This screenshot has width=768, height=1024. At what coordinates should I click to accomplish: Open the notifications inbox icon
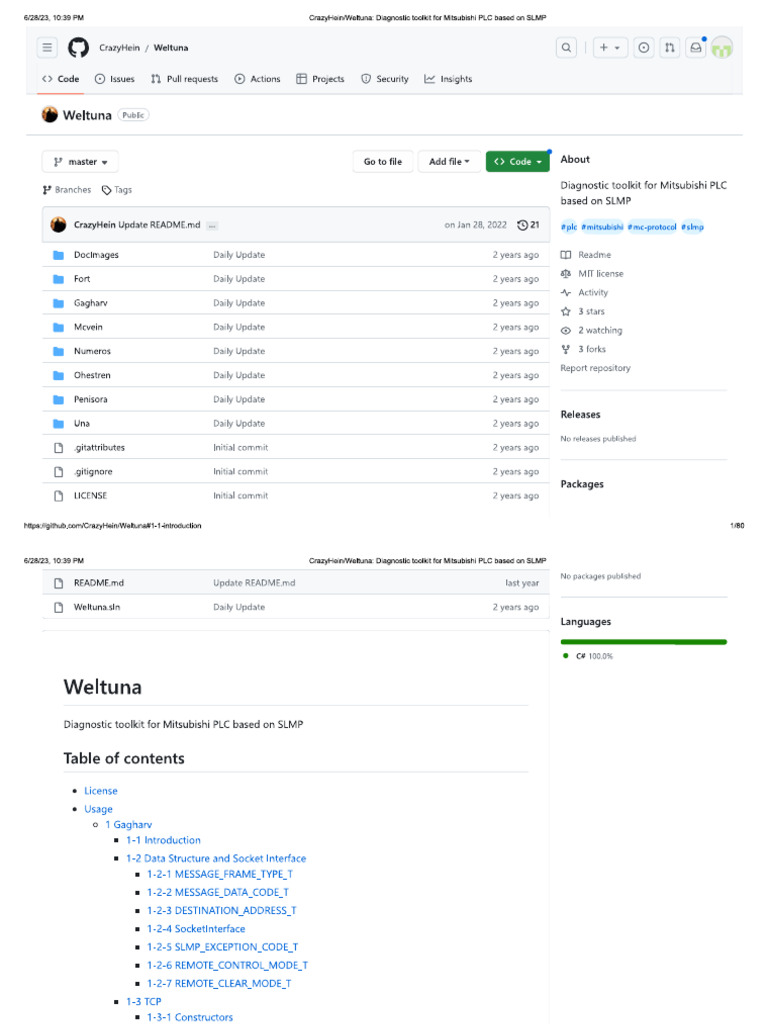pos(695,48)
